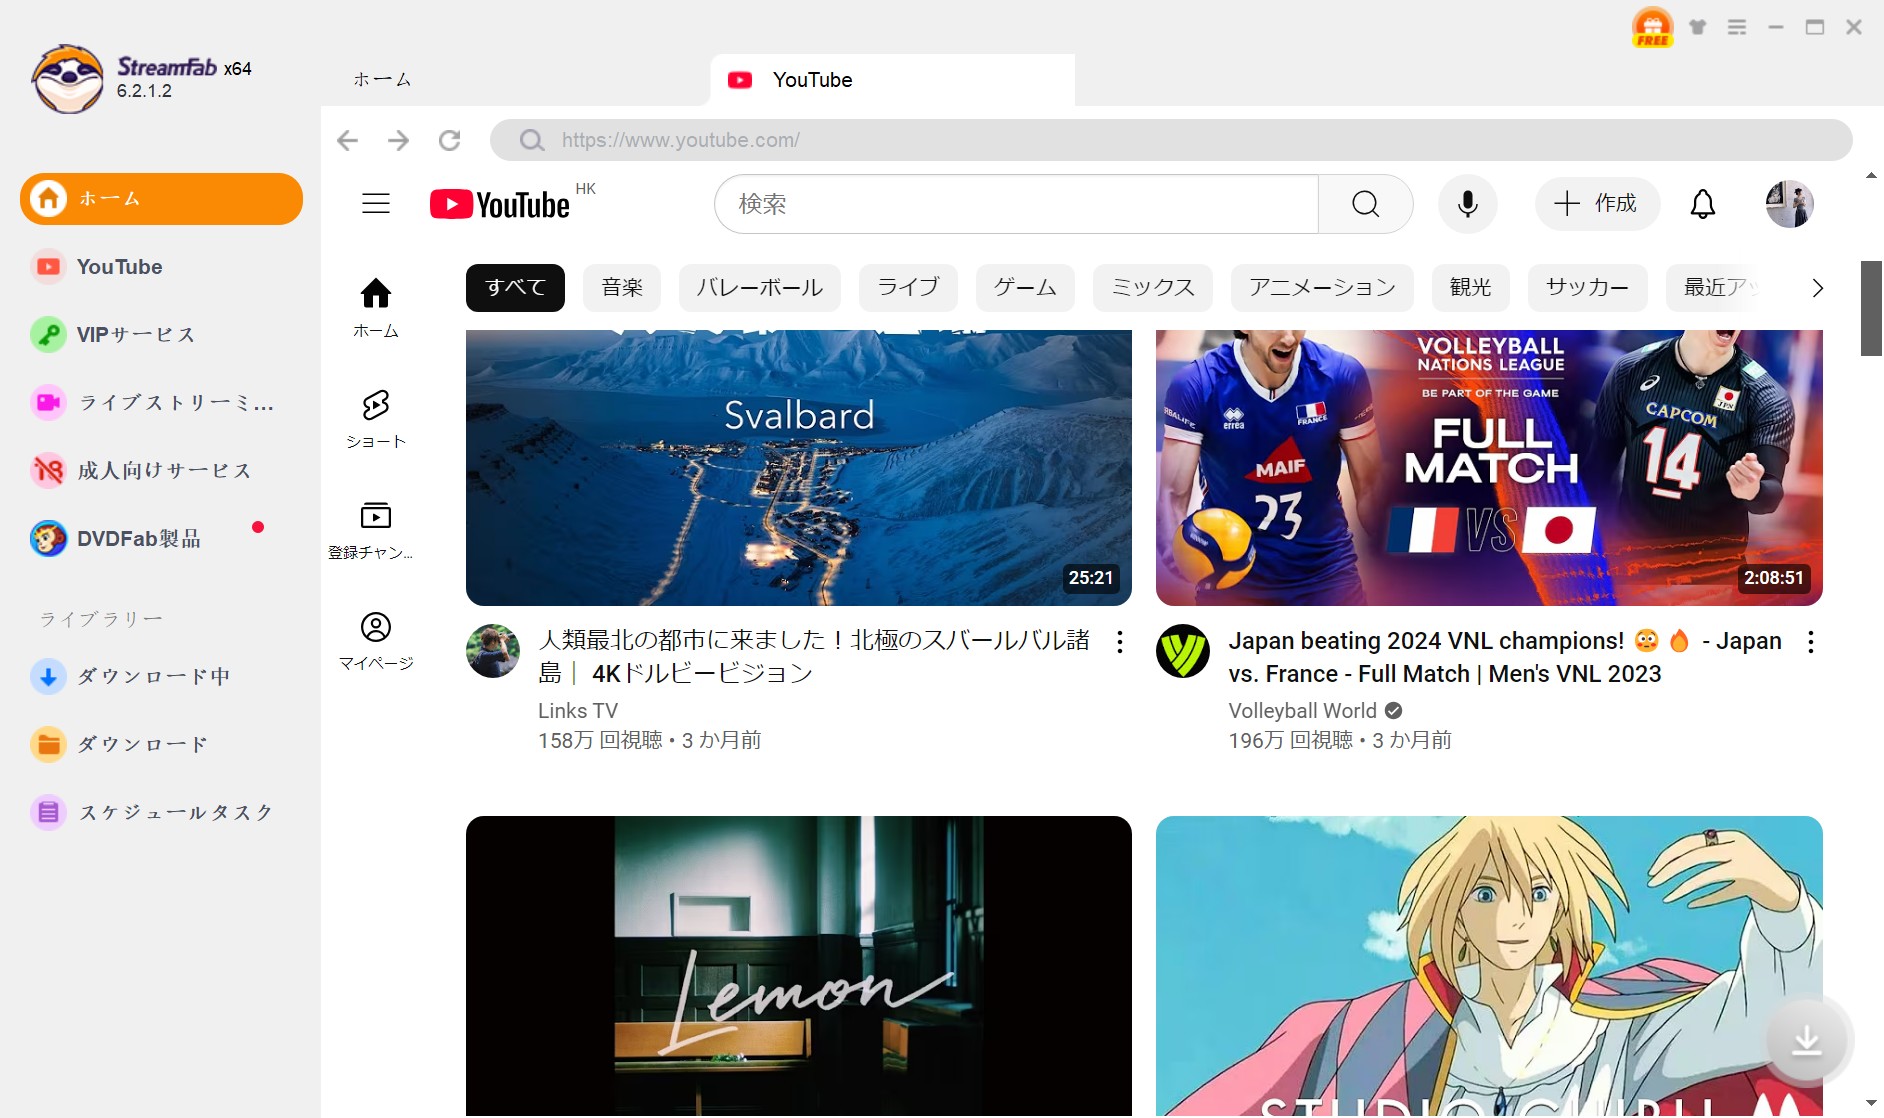Open YouTube notifications bell

point(1702,204)
